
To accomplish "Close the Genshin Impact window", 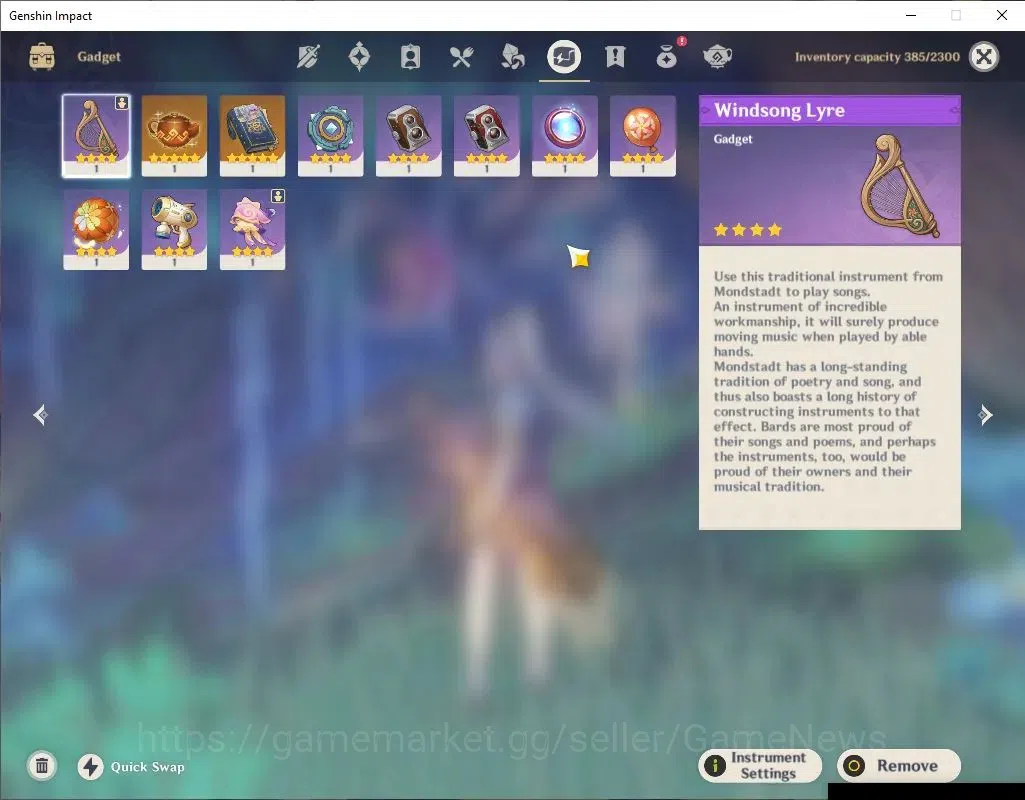I will 1001,15.
